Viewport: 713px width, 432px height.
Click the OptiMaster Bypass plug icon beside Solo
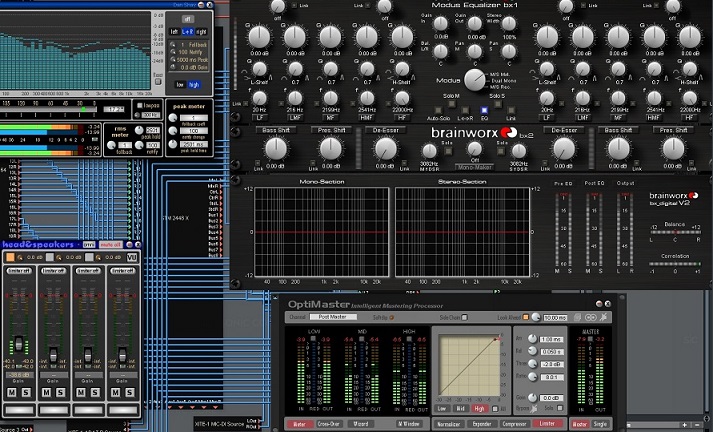tap(534, 409)
